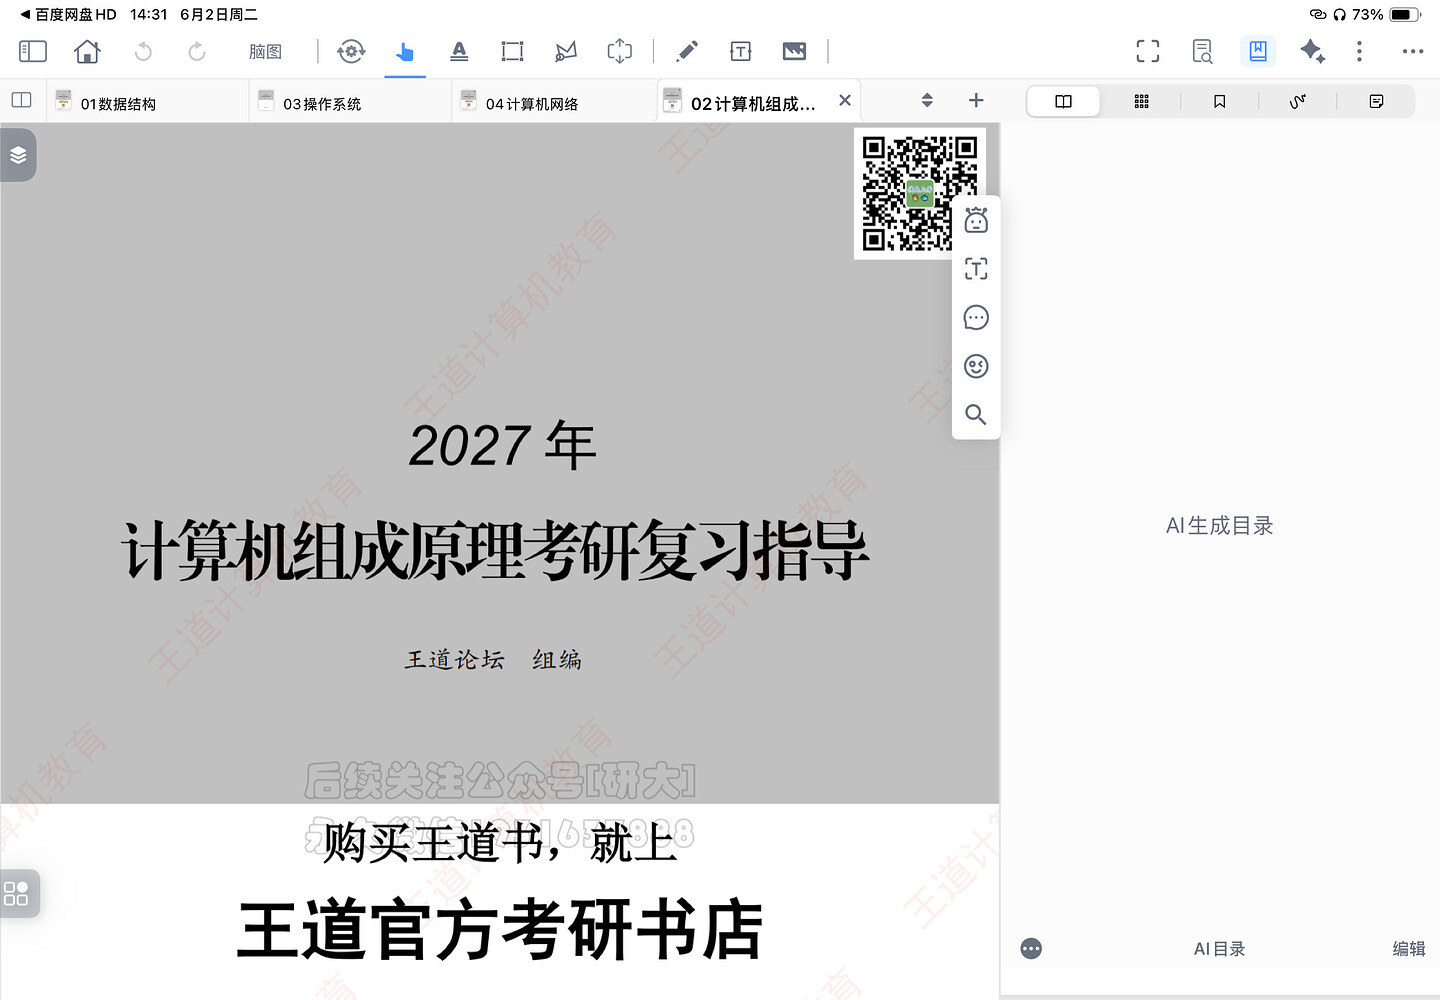The image size is (1440, 1000).
Task: Click the title 计算机组成原理考研复习指导
Action: point(495,551)
